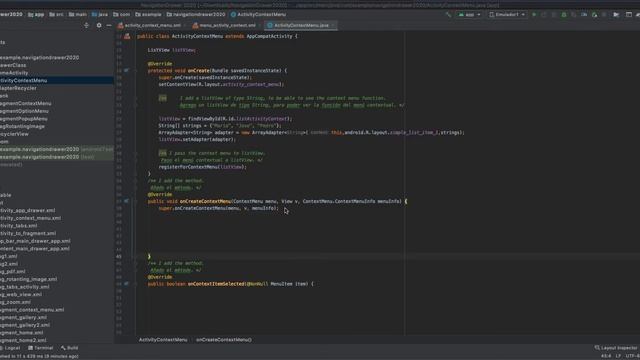Viewport: 640px width, 360px height.
Task: Open the Terminal tool window
Action: point(41,348)
